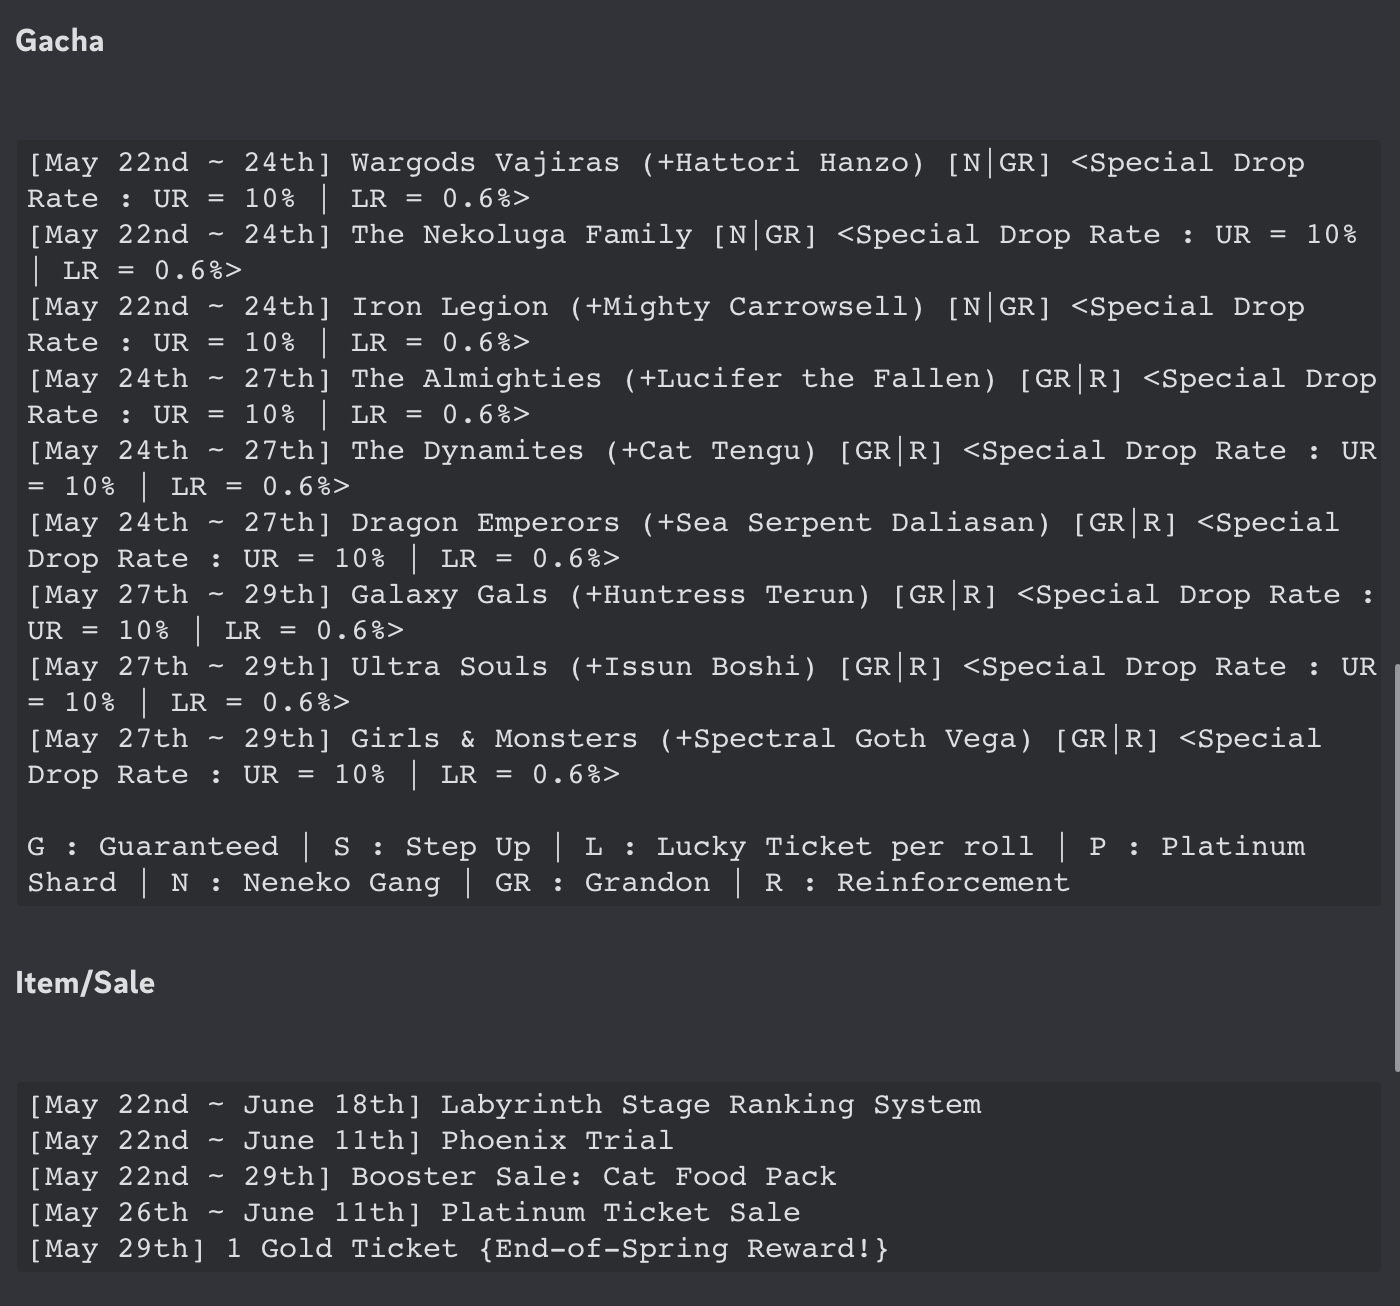Click the Labyrinth Stage Ranking System line
The width and height of the screenshot is (1400, 1306).
click(710, 1105)
